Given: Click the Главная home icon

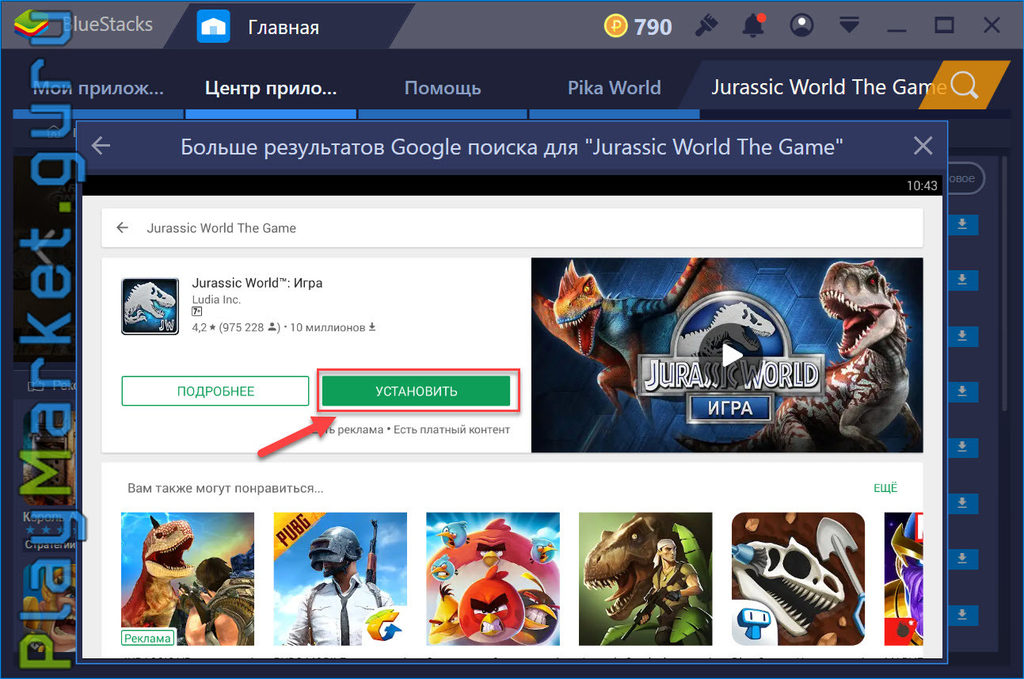Looking at the screenshot, I should click(214, 27).
